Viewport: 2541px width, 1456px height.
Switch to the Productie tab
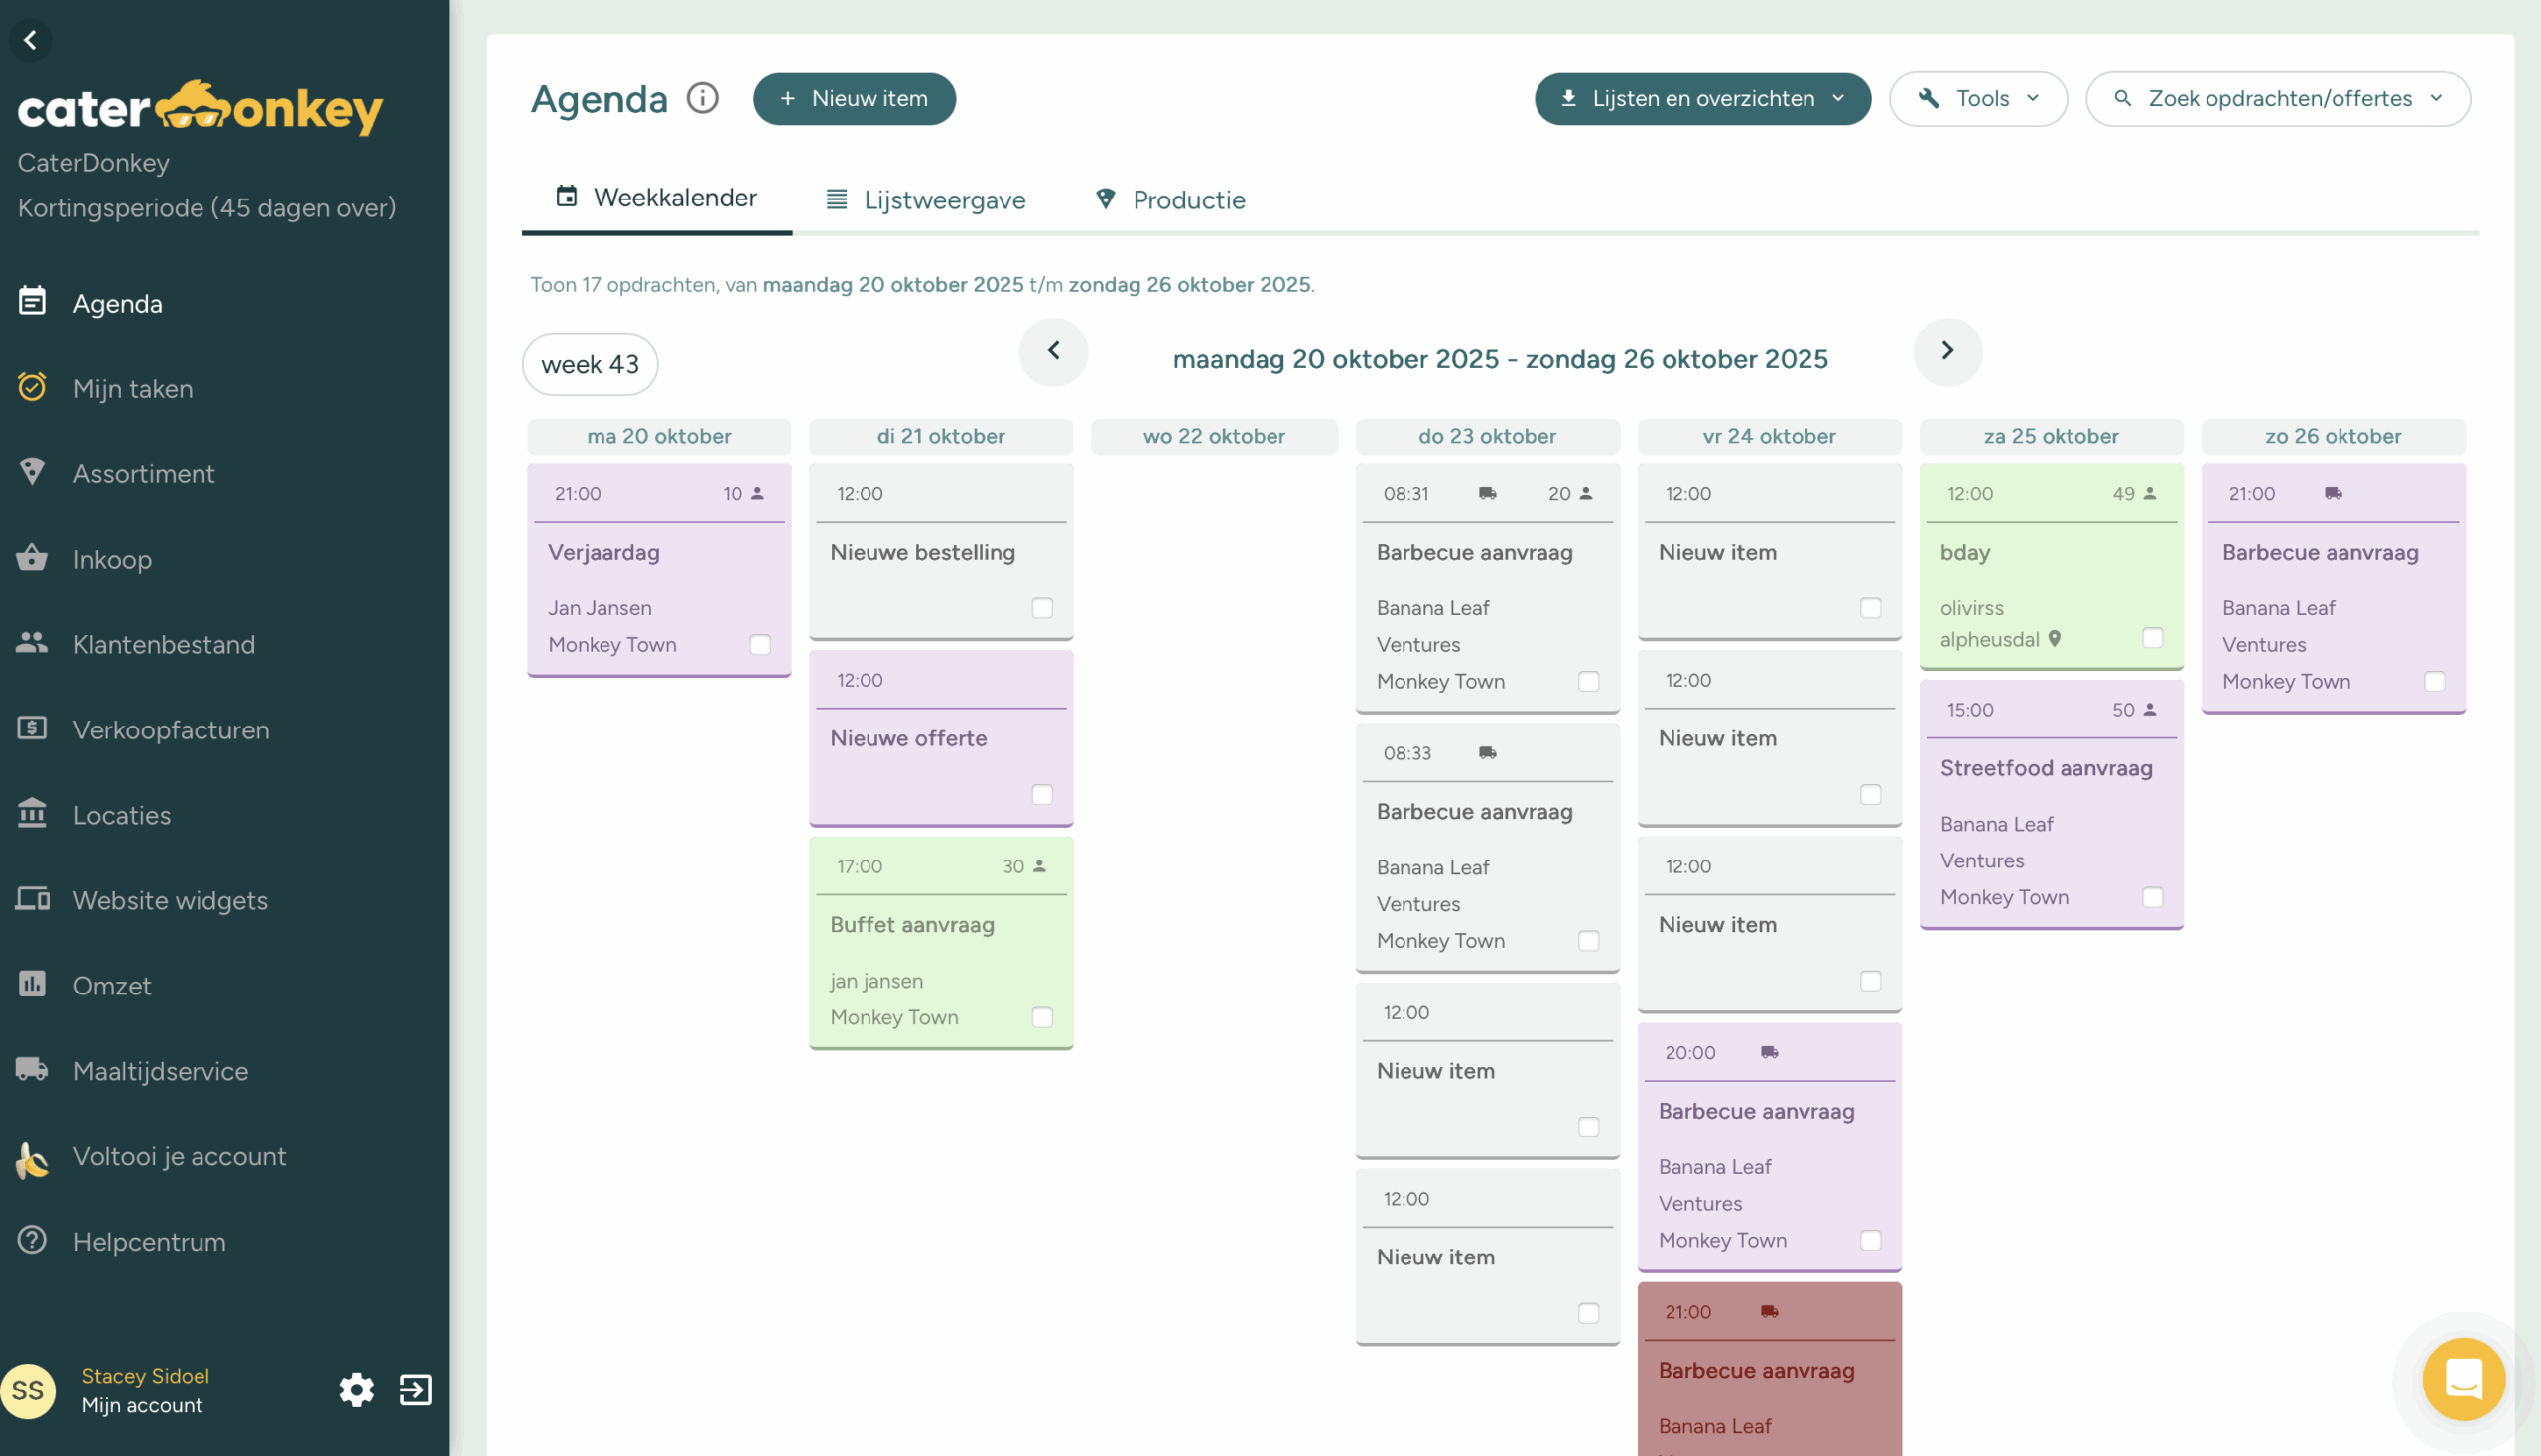pyautogui.click(x=1170, y=199)
